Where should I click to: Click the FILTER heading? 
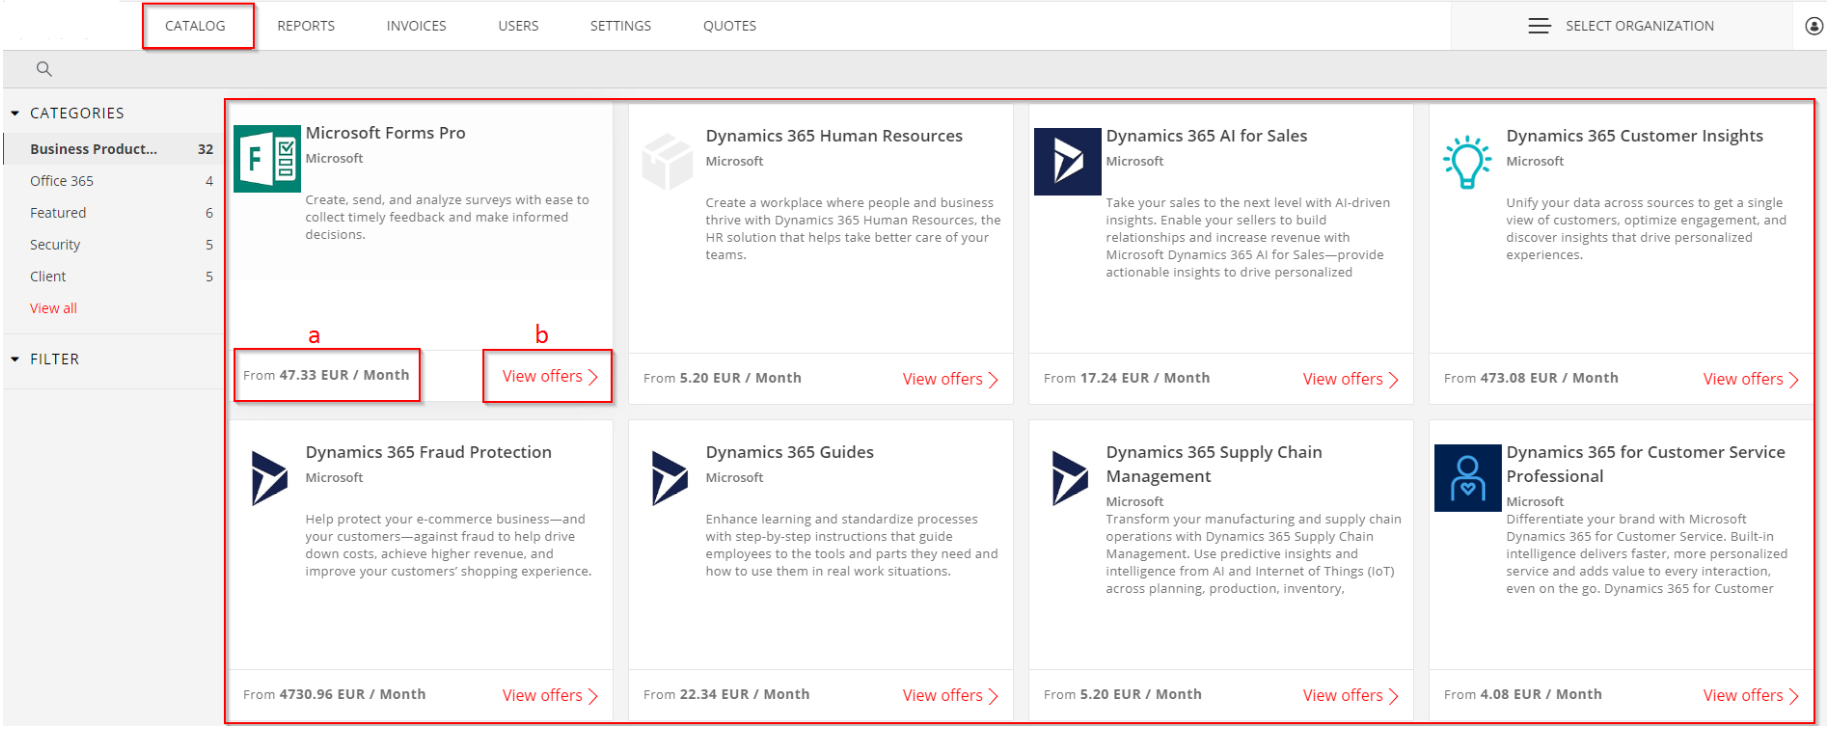point(54,359)
